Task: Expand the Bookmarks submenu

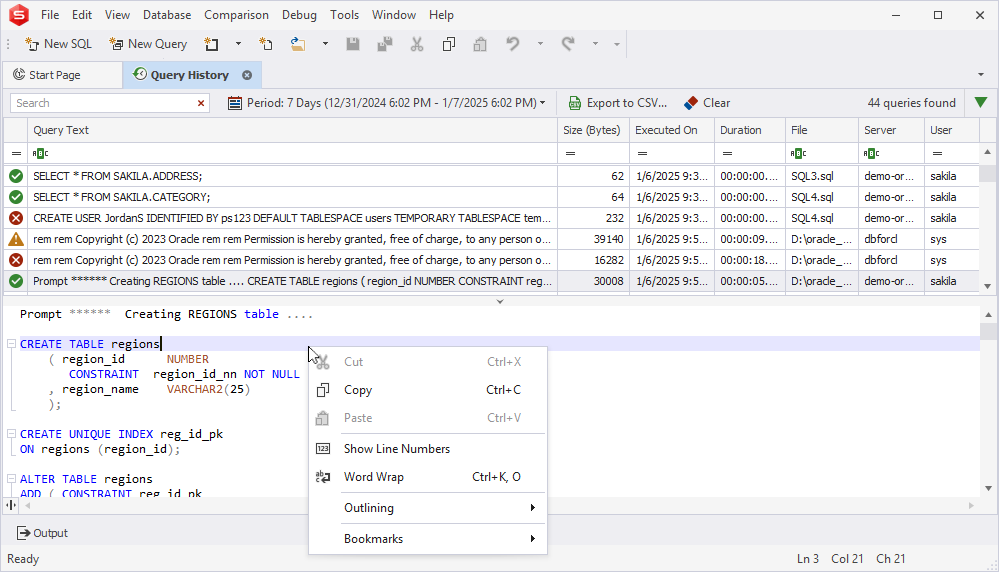Action: [x=428, y=539]
